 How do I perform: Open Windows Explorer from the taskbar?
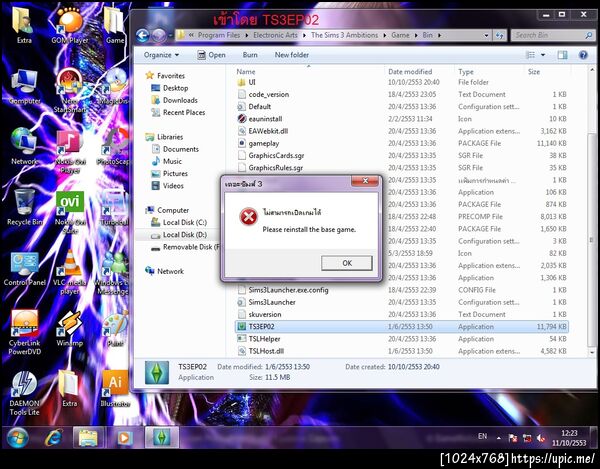click(88, 438)
